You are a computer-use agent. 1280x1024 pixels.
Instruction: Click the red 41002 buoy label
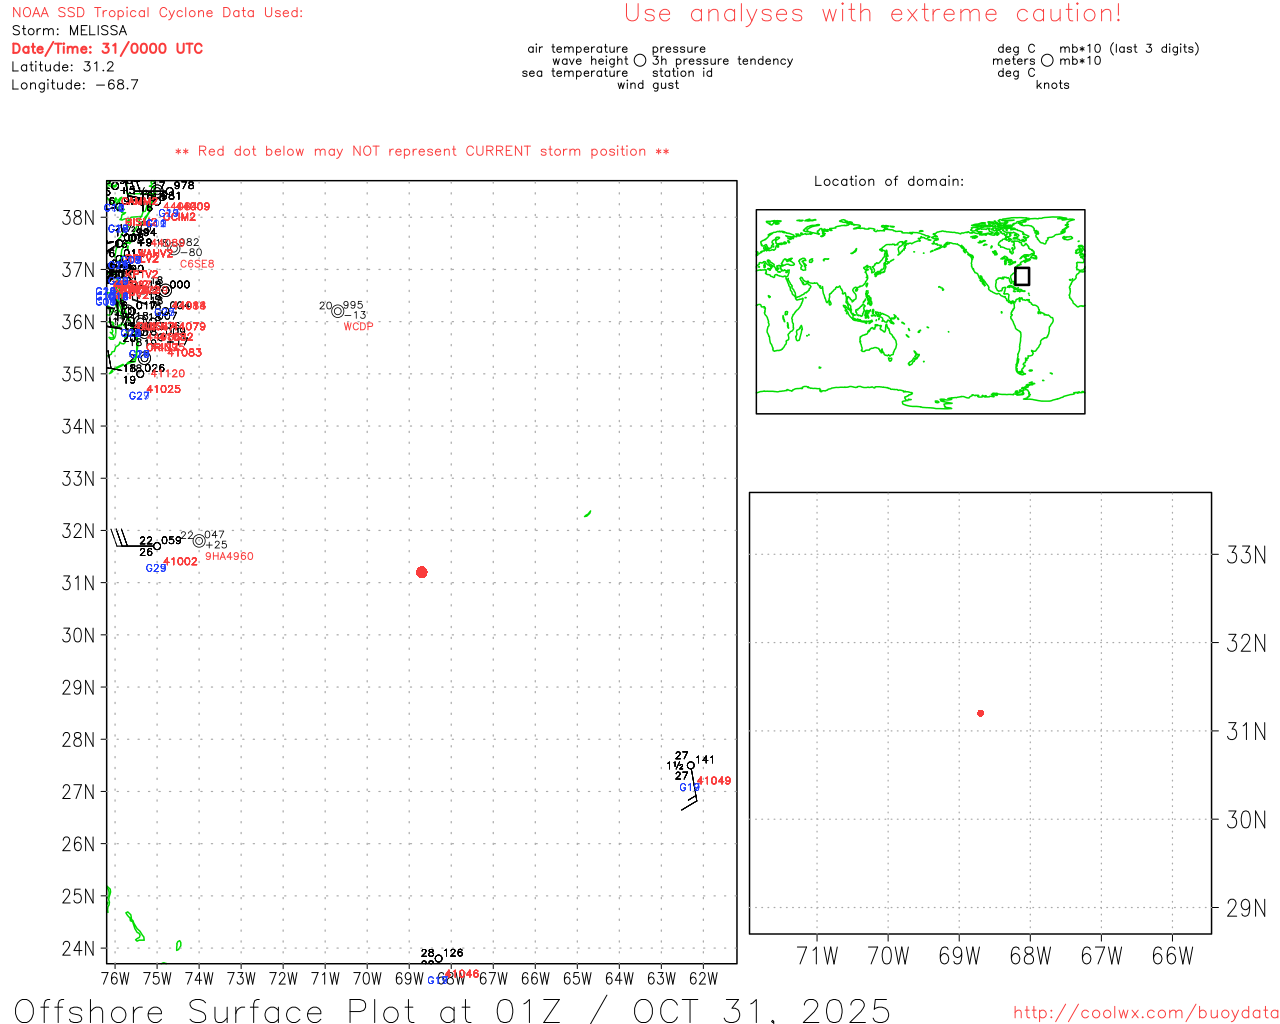click(x=181, y=562)
